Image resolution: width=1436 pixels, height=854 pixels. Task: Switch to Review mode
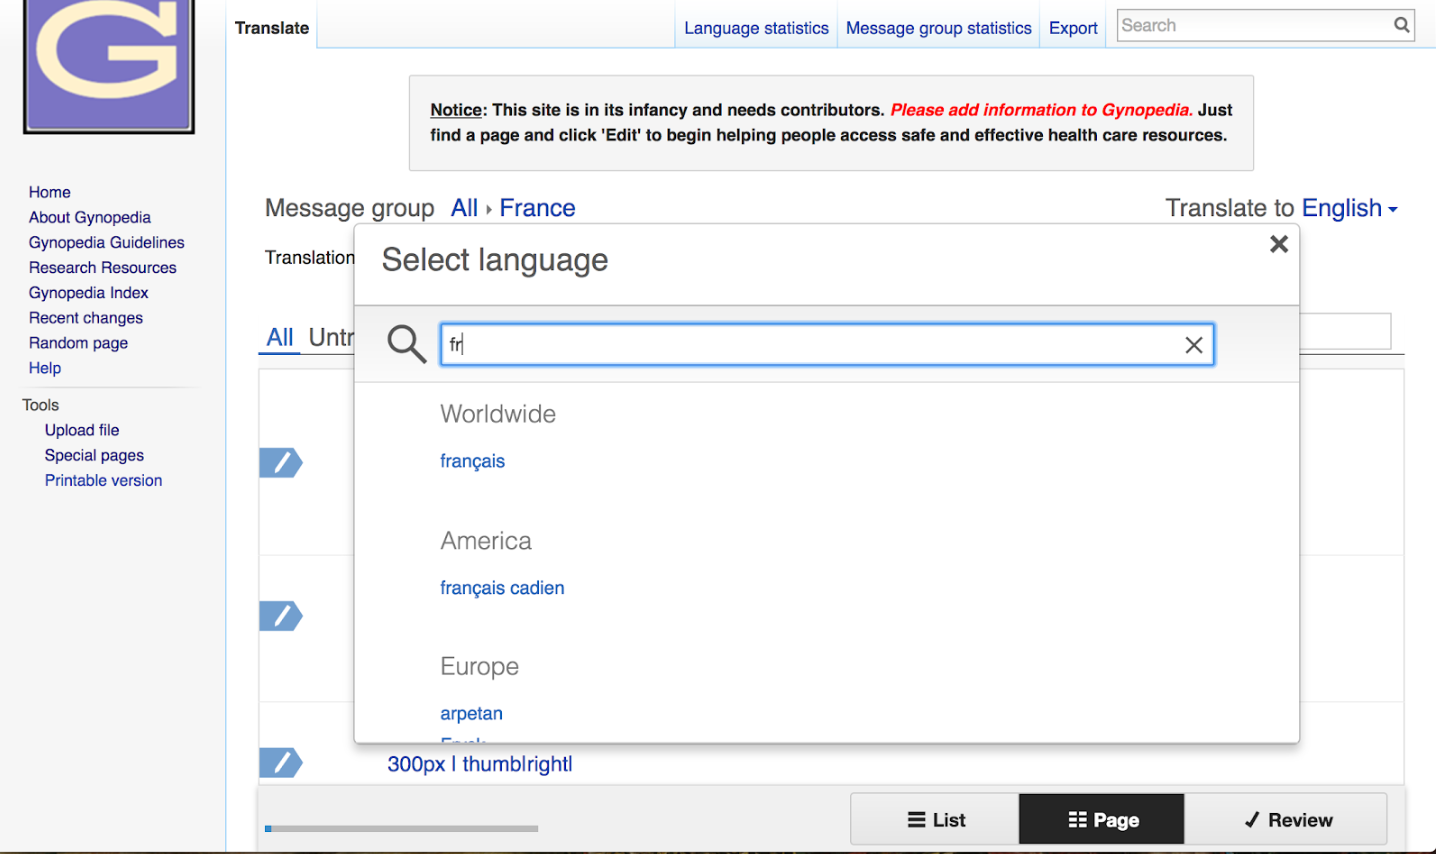click(x=1286, y=820)
